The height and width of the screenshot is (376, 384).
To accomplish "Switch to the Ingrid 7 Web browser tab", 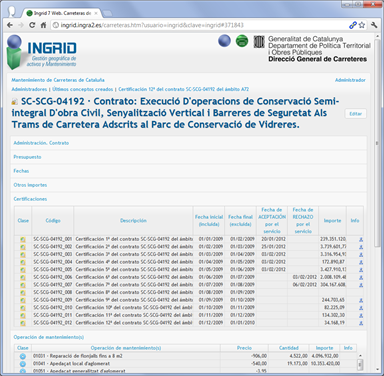I will pos(62,13).
